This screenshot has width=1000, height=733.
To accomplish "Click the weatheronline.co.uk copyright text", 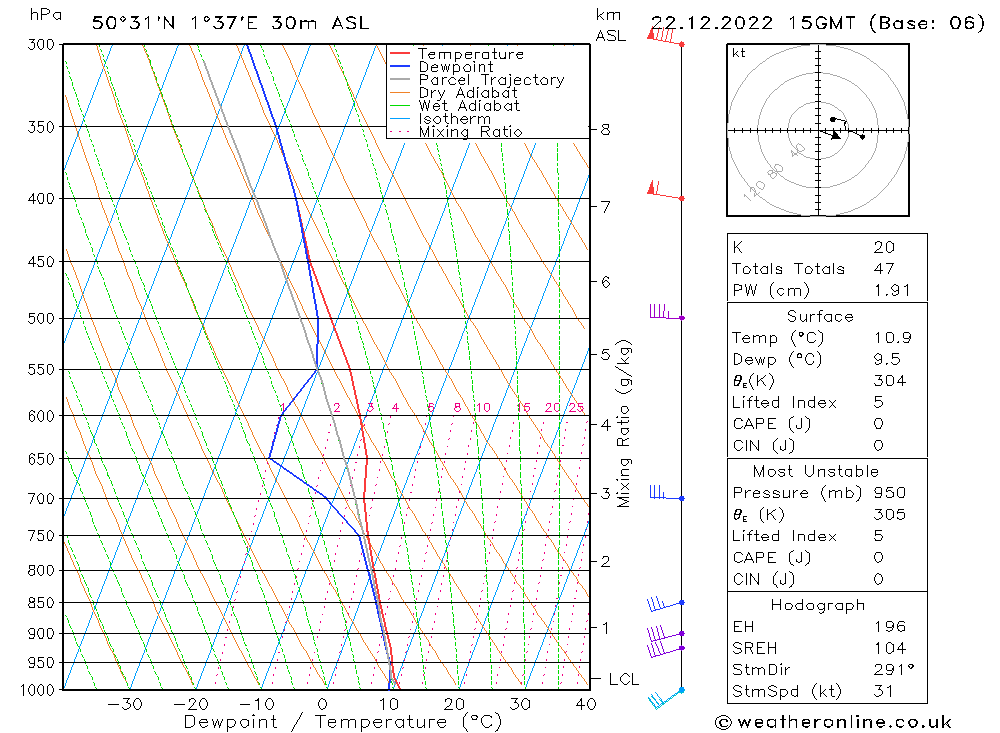I will [x=834, y=723].
